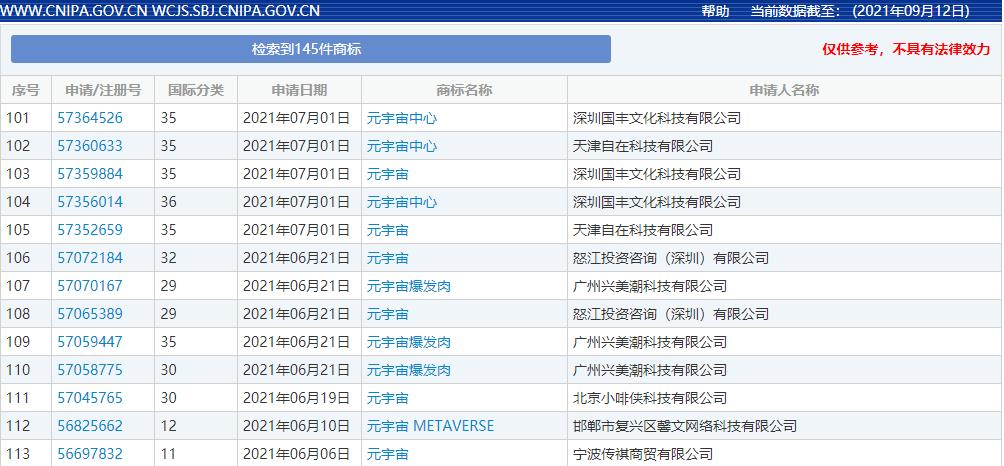Select applicant 宁波传祺商贸有限公司
The image size is (1004, 466).
(643, 454)
